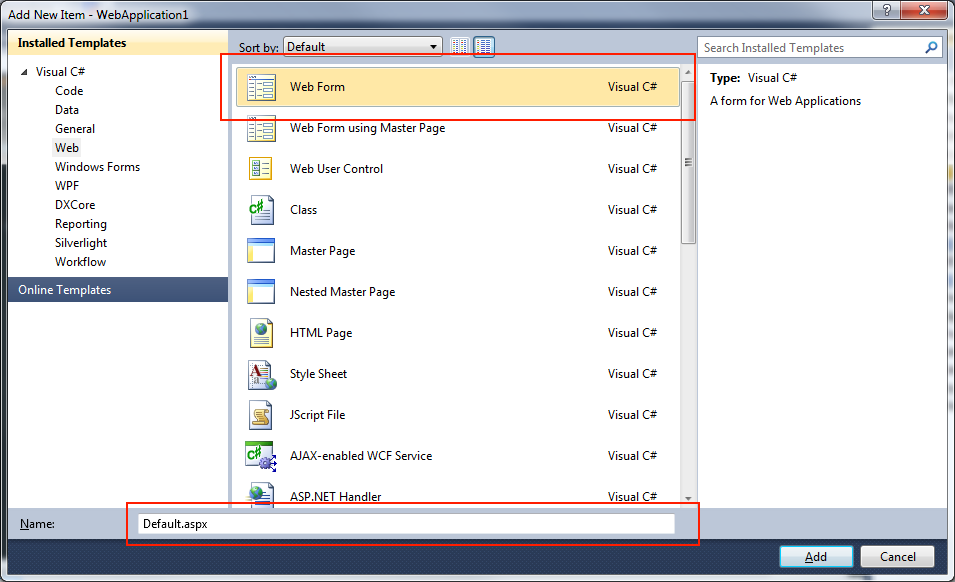
Task: Click the dialog help question mark button
Action: click(887, 10)
